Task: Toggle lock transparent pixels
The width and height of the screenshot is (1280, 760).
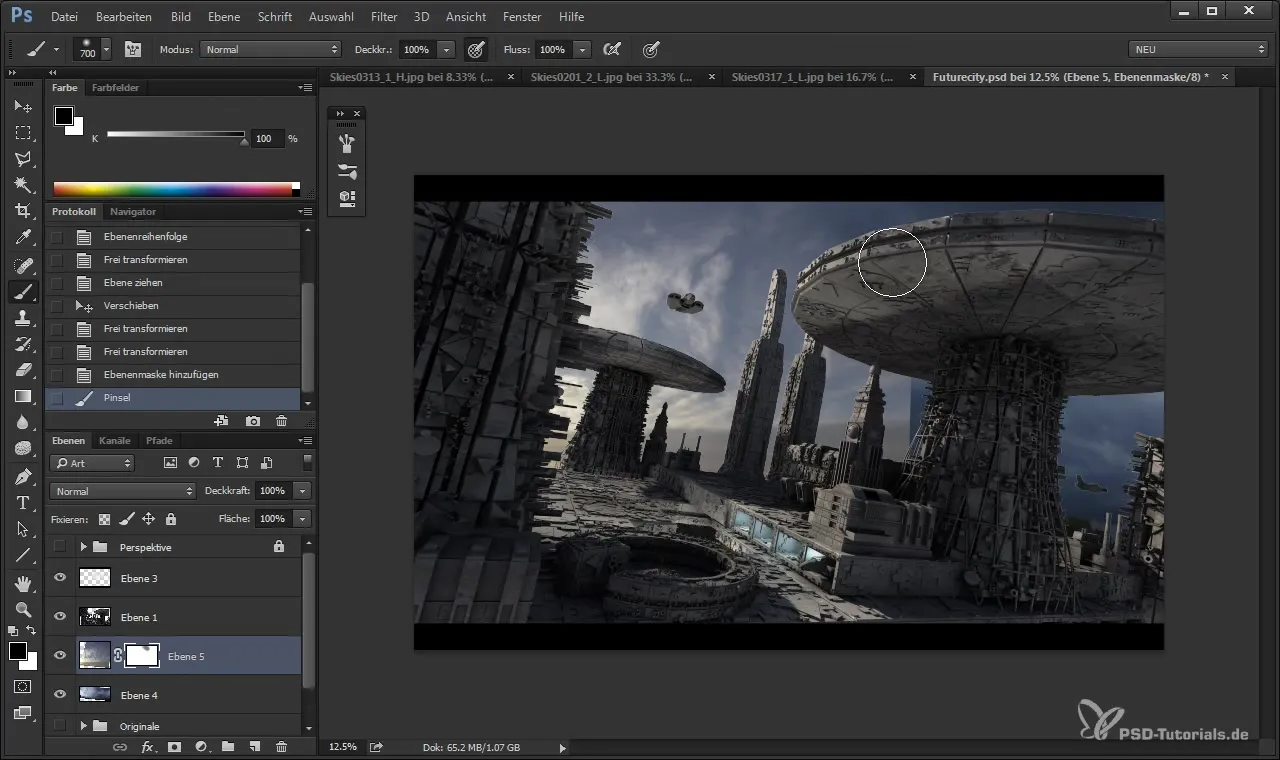Action: coord(104,519)
